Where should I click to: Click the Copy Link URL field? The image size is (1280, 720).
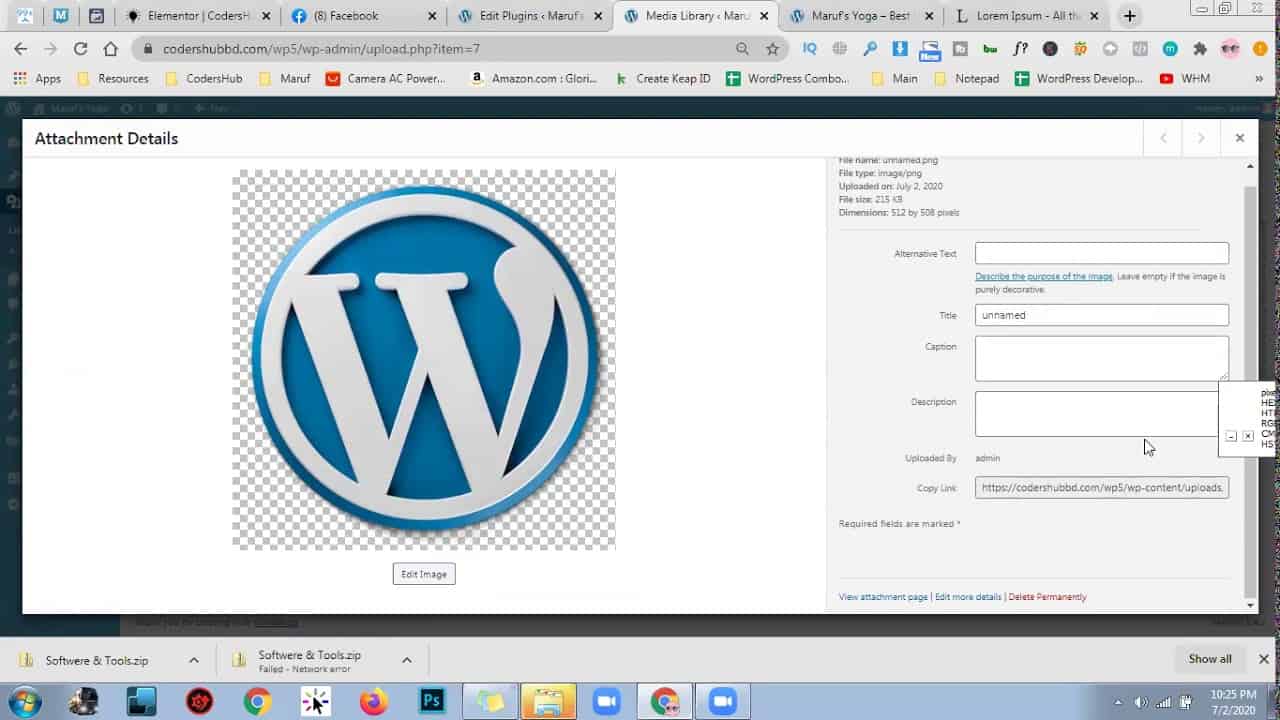[x=1102, y=488]
